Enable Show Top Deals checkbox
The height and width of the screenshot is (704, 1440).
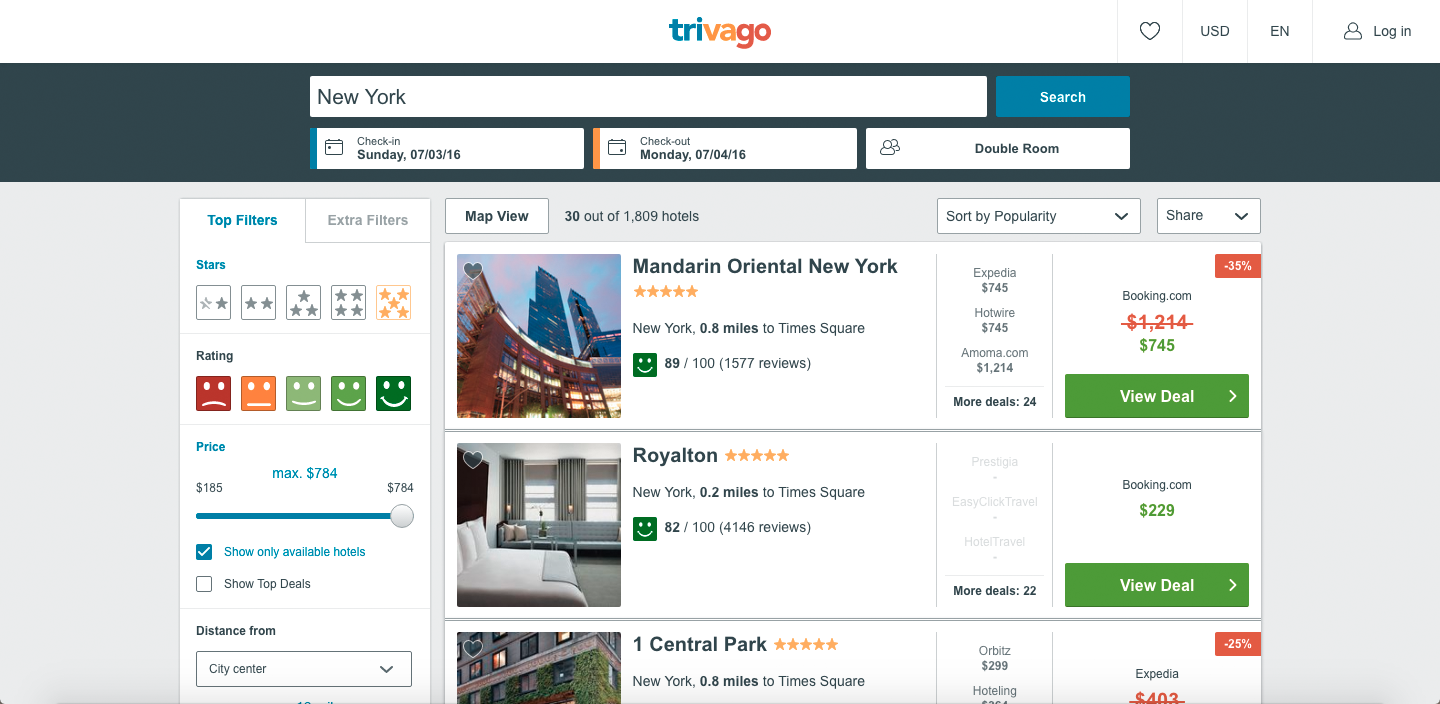click(x=204, y=584)
